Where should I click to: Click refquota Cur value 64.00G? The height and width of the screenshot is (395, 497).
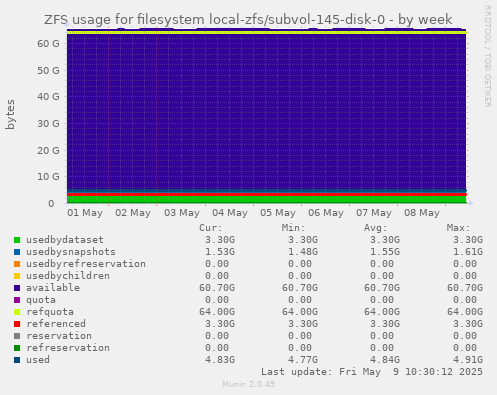click(x=217, y=312)
